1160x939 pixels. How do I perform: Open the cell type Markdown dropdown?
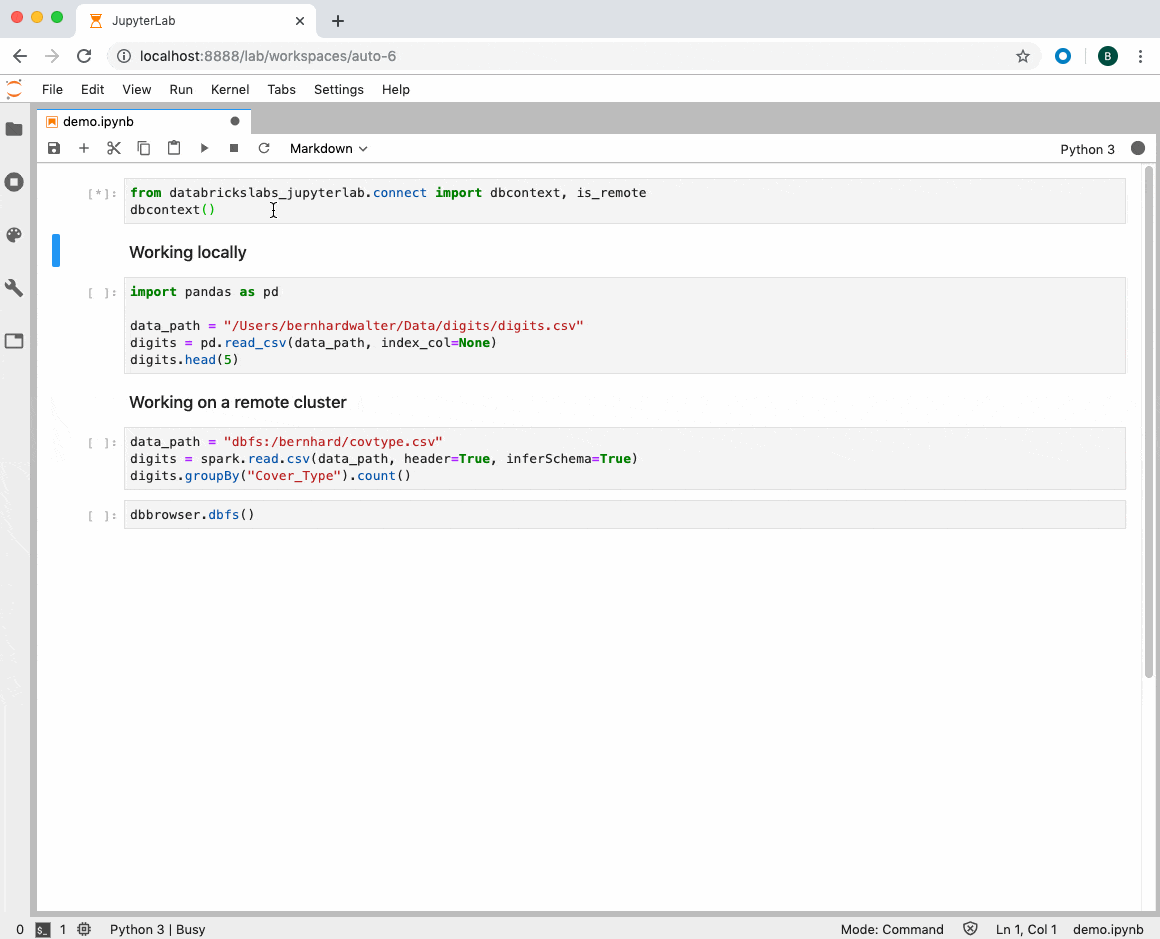(328, 148)
